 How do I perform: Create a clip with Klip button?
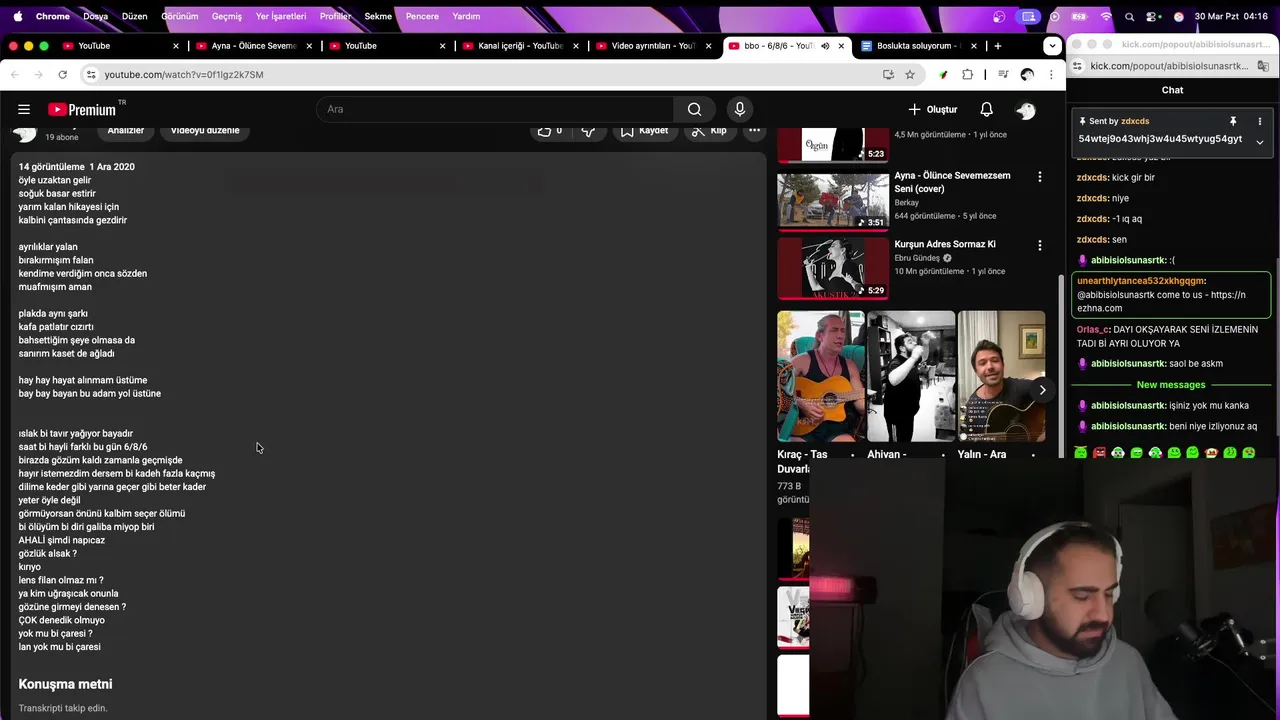pos(709,131)
